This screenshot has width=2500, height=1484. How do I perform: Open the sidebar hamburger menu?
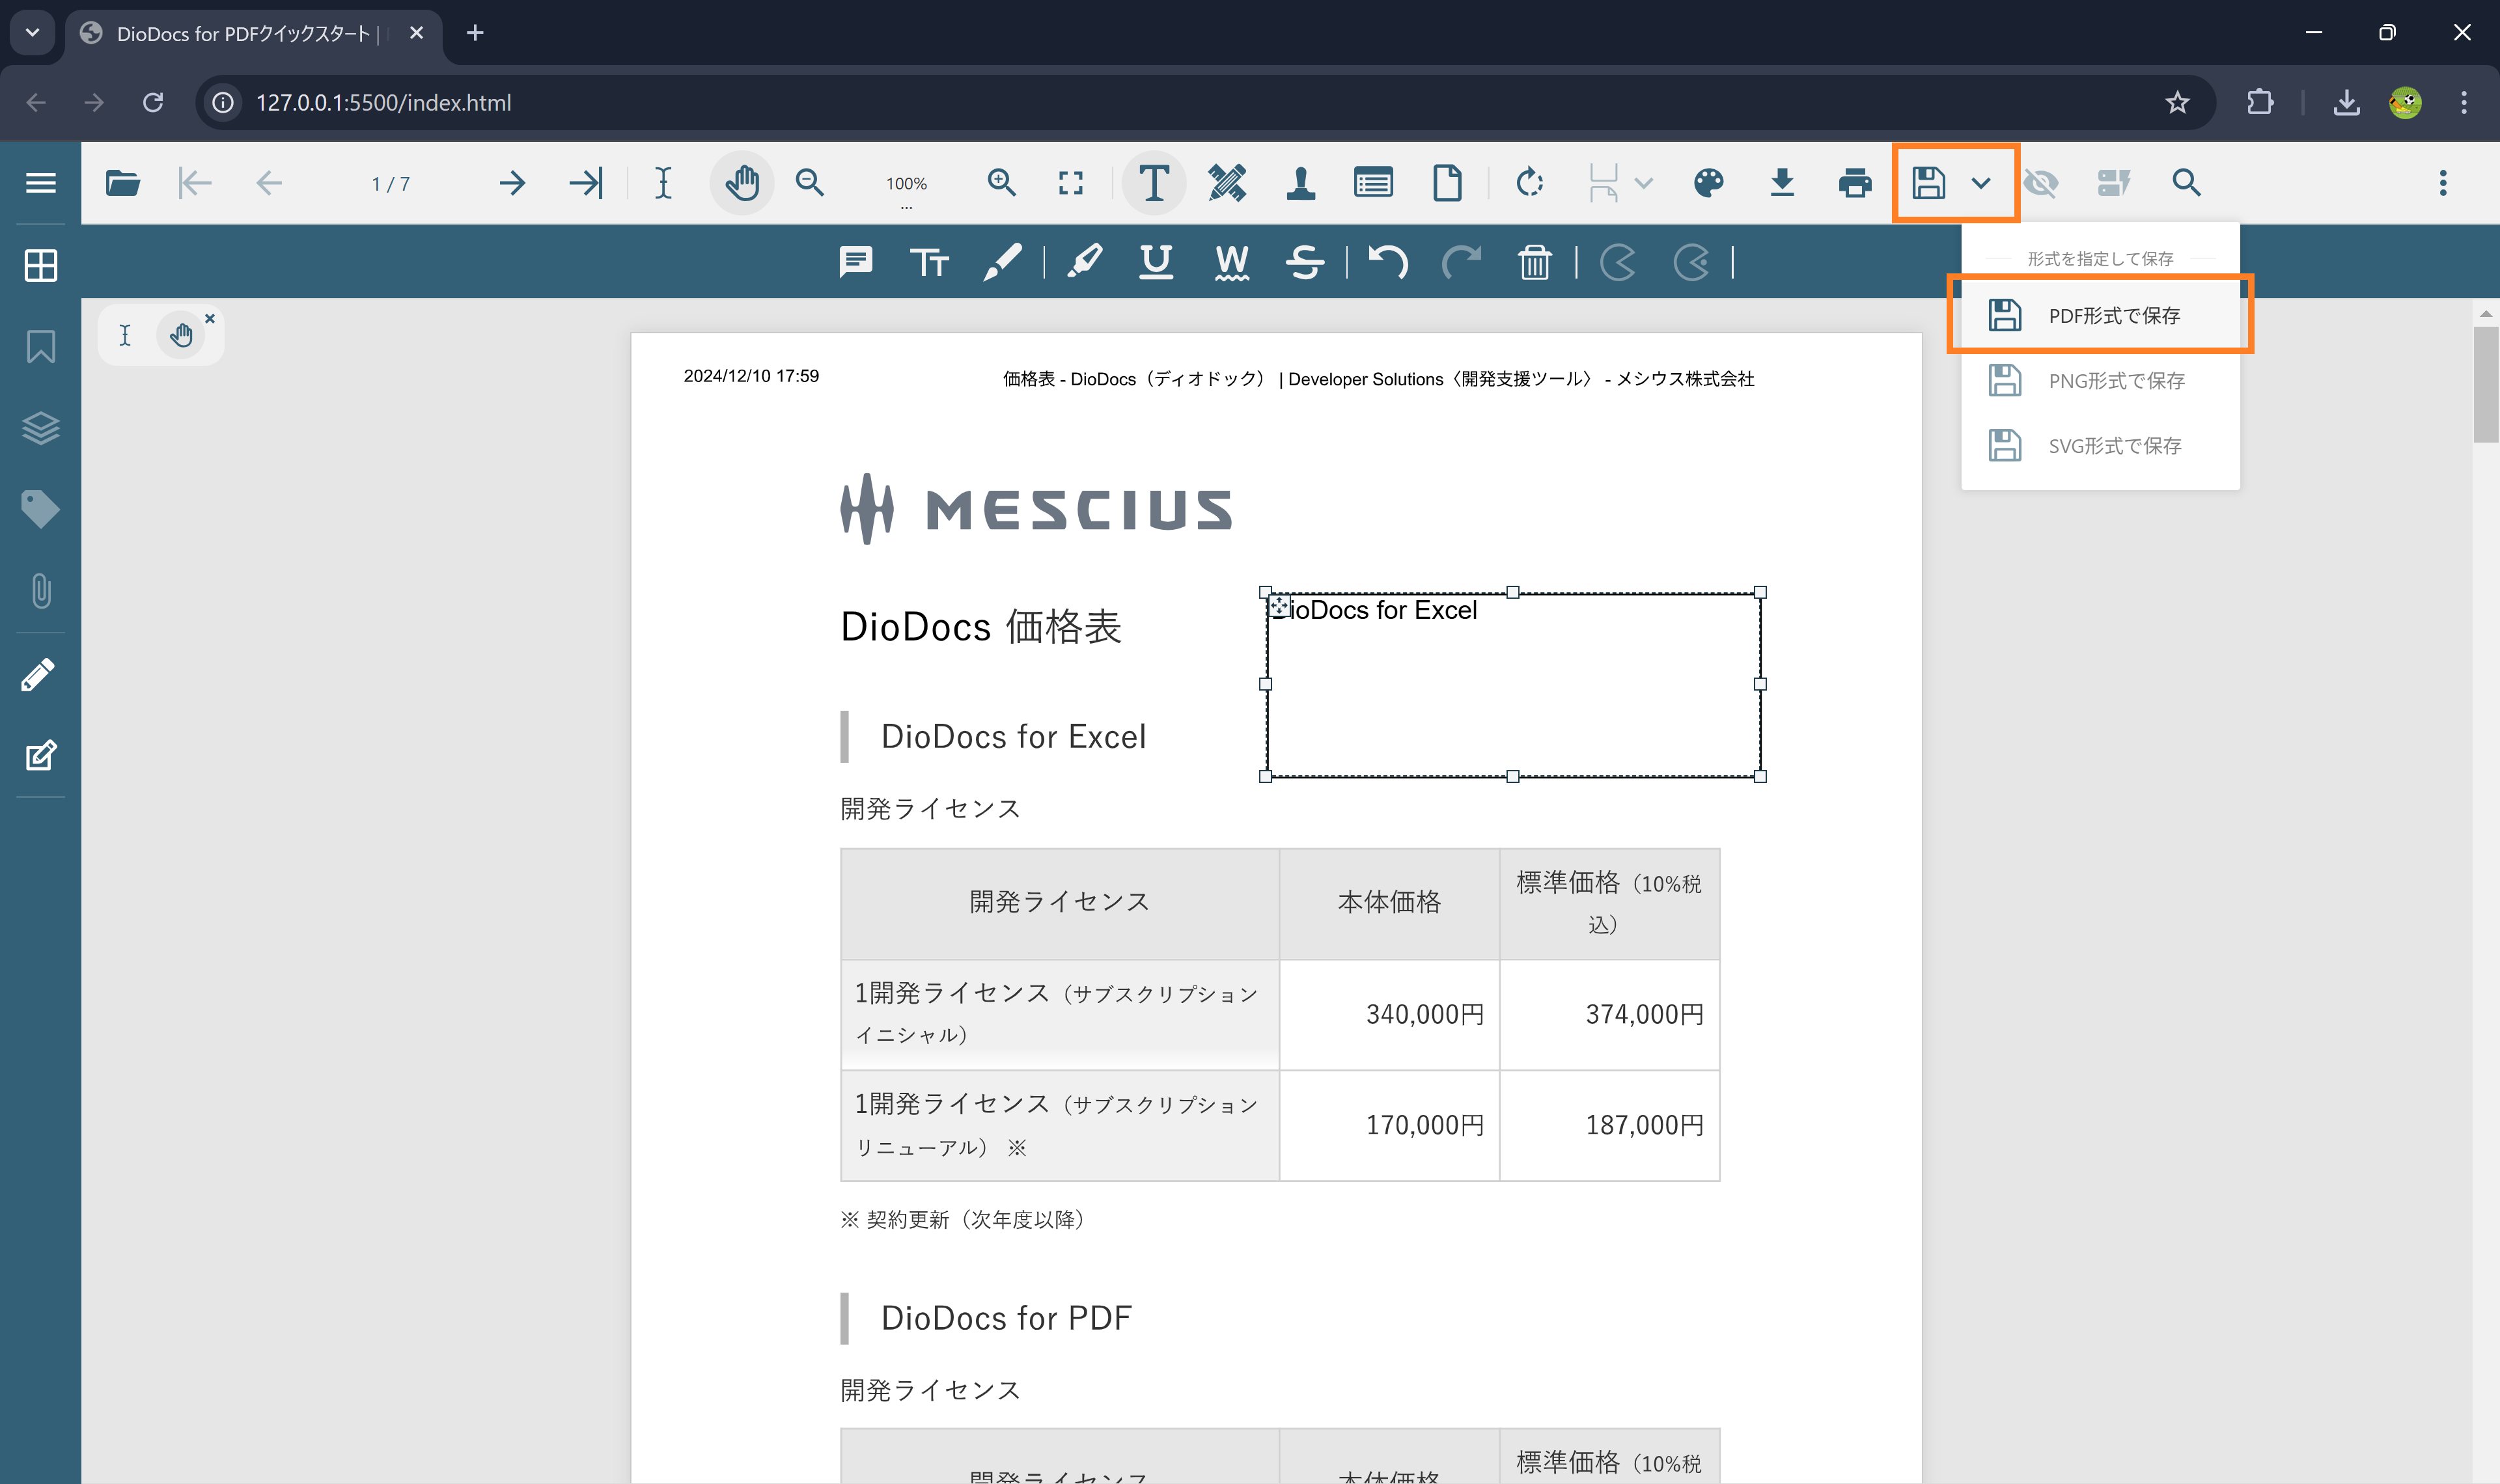[41, 183]
